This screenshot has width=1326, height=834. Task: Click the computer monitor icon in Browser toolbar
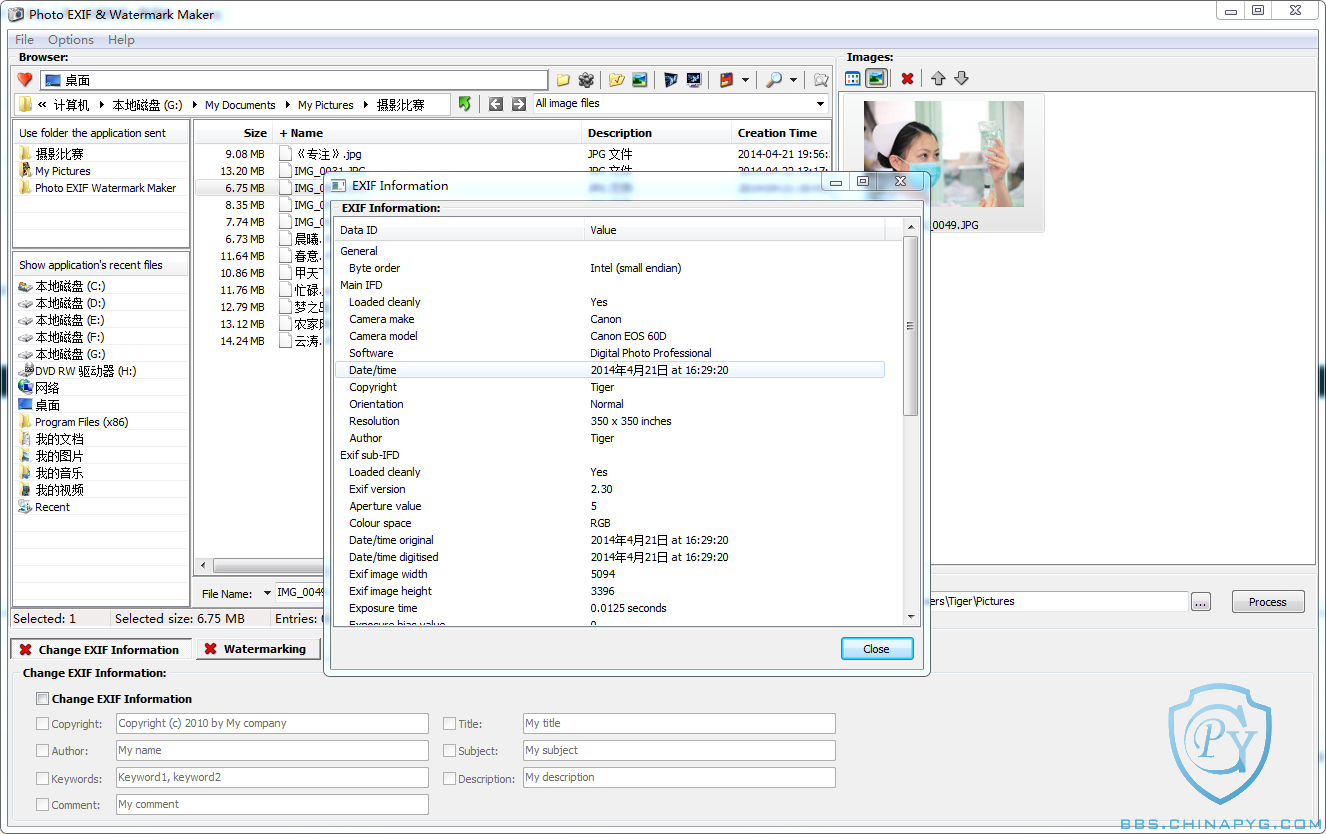(x=693, y=80)
